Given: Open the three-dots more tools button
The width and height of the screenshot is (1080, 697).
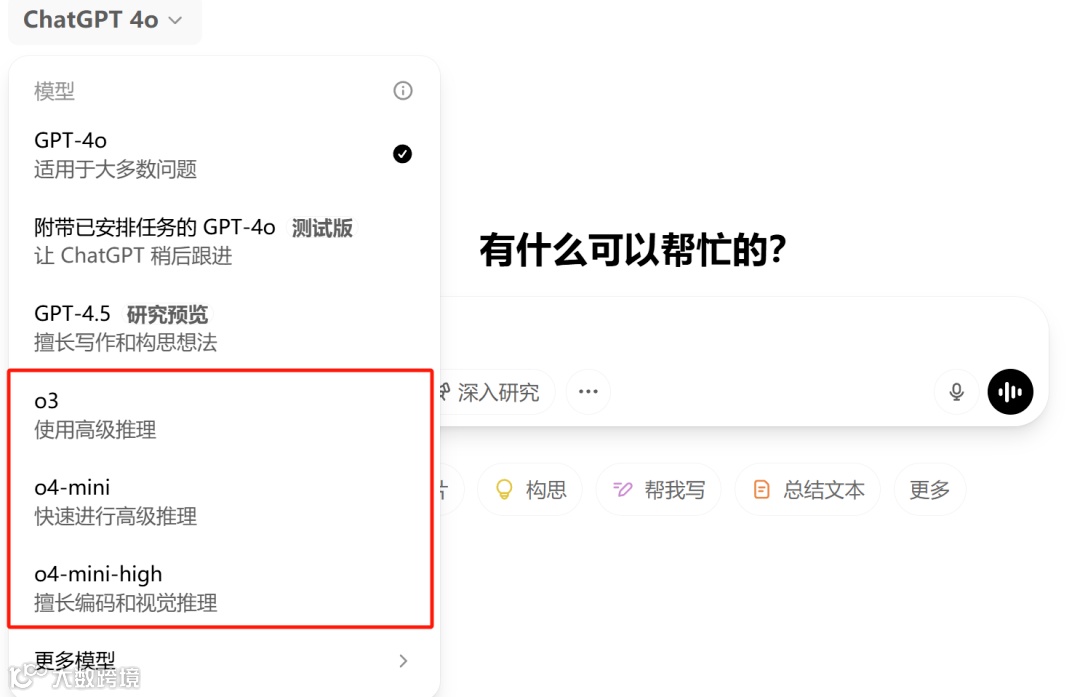Looking at the screenshot, I should pos(588,392).
